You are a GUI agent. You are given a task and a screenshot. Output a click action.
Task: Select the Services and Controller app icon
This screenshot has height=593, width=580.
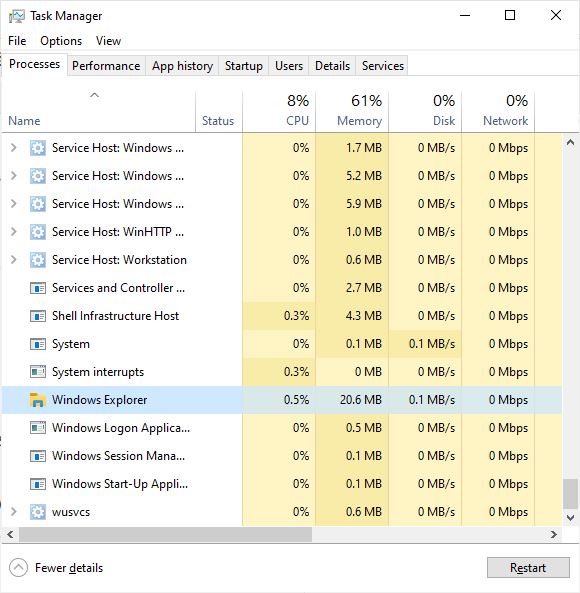coord(37,288)
